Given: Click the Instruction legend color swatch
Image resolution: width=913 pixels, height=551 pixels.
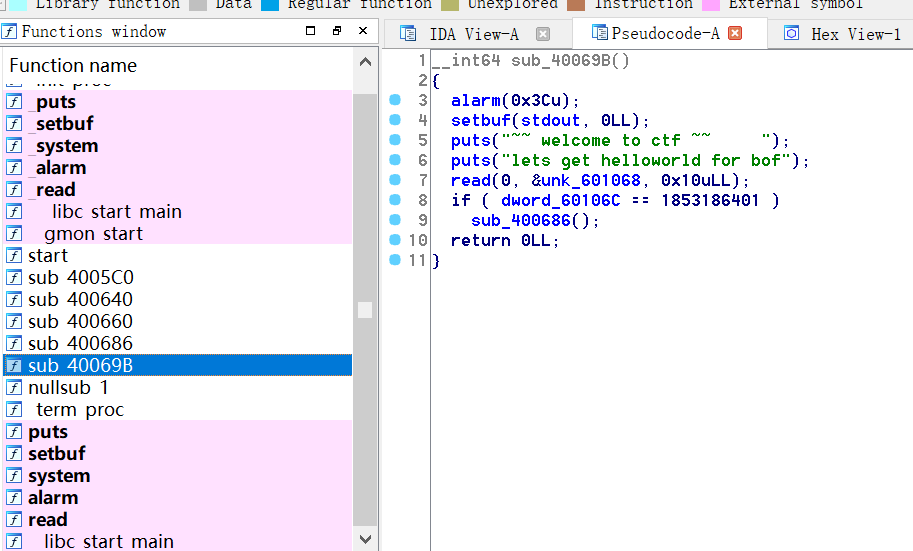Looking at the screenshot, I should click(x=576, y=5).
